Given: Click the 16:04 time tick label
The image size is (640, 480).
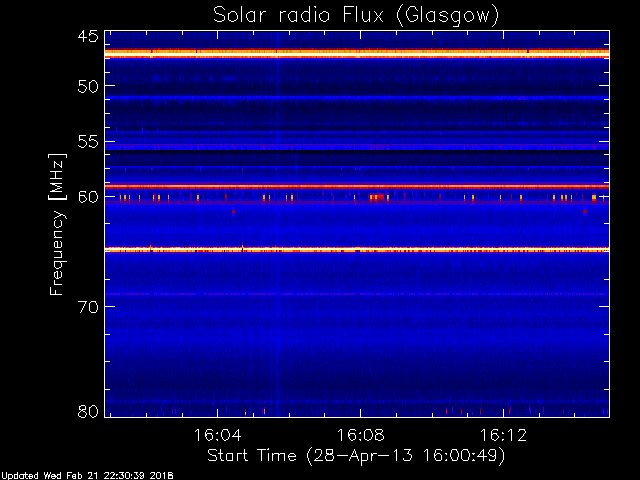Looking at the screenshot, I should (x=217, y=435).
